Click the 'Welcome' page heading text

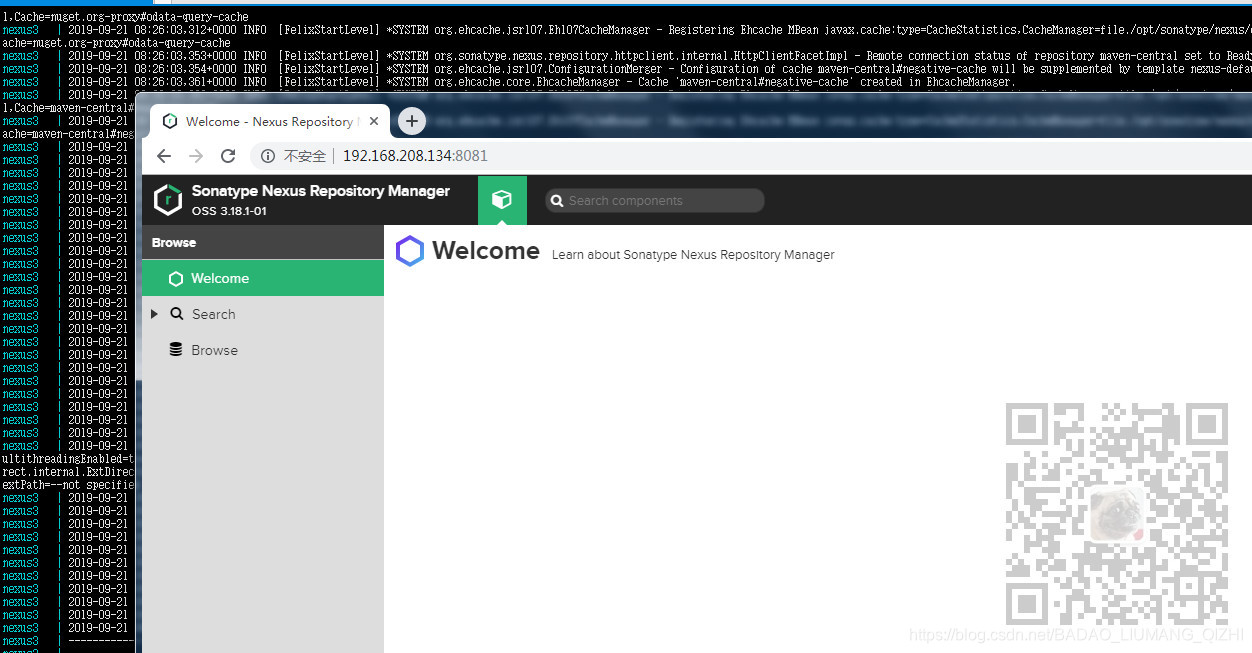pyautogui.click(x=486, y=251)
